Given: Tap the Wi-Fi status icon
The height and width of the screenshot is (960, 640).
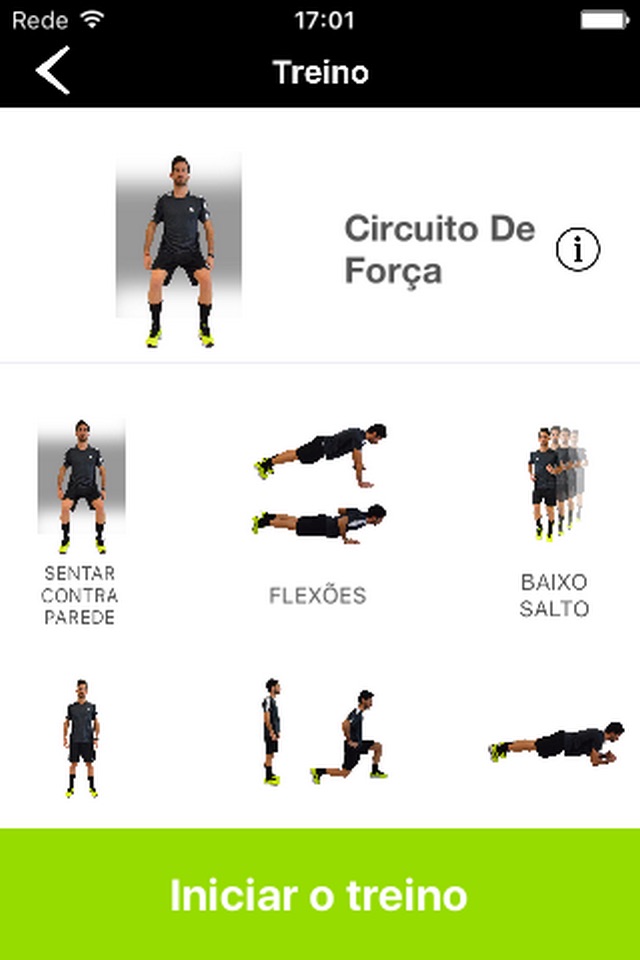Looking at the screenshot, I should click(x=92, y=20).
